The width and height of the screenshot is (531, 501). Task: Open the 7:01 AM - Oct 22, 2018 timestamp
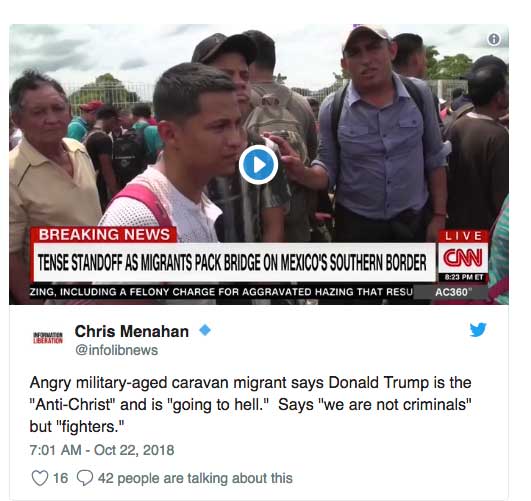(102, 450)
